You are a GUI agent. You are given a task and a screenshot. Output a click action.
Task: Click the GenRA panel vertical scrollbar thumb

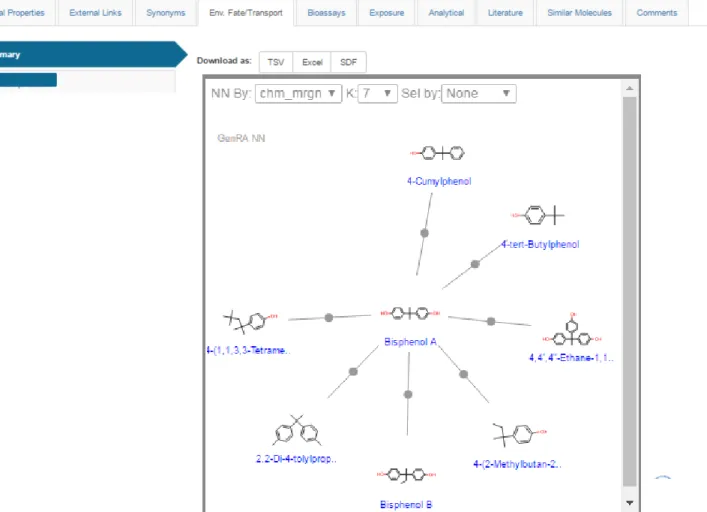(x=629, y=292)
